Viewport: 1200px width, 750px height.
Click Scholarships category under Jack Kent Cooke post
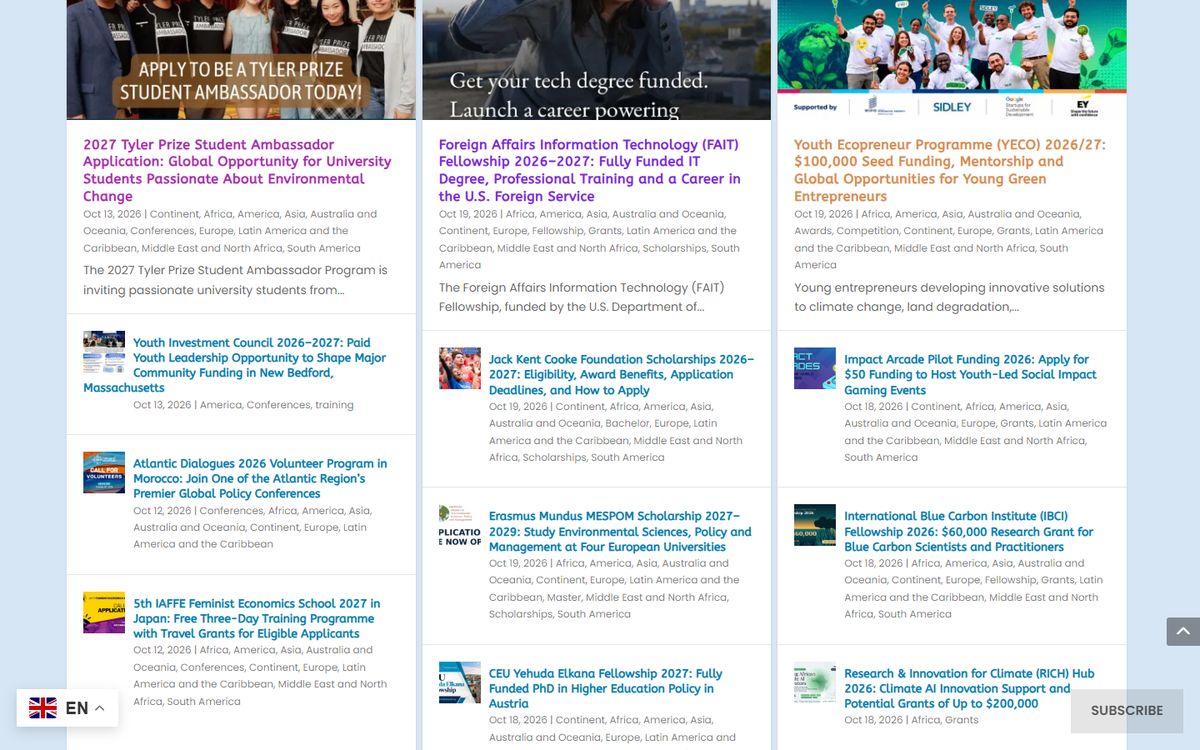pyautogui.click(x=554, y=458)
